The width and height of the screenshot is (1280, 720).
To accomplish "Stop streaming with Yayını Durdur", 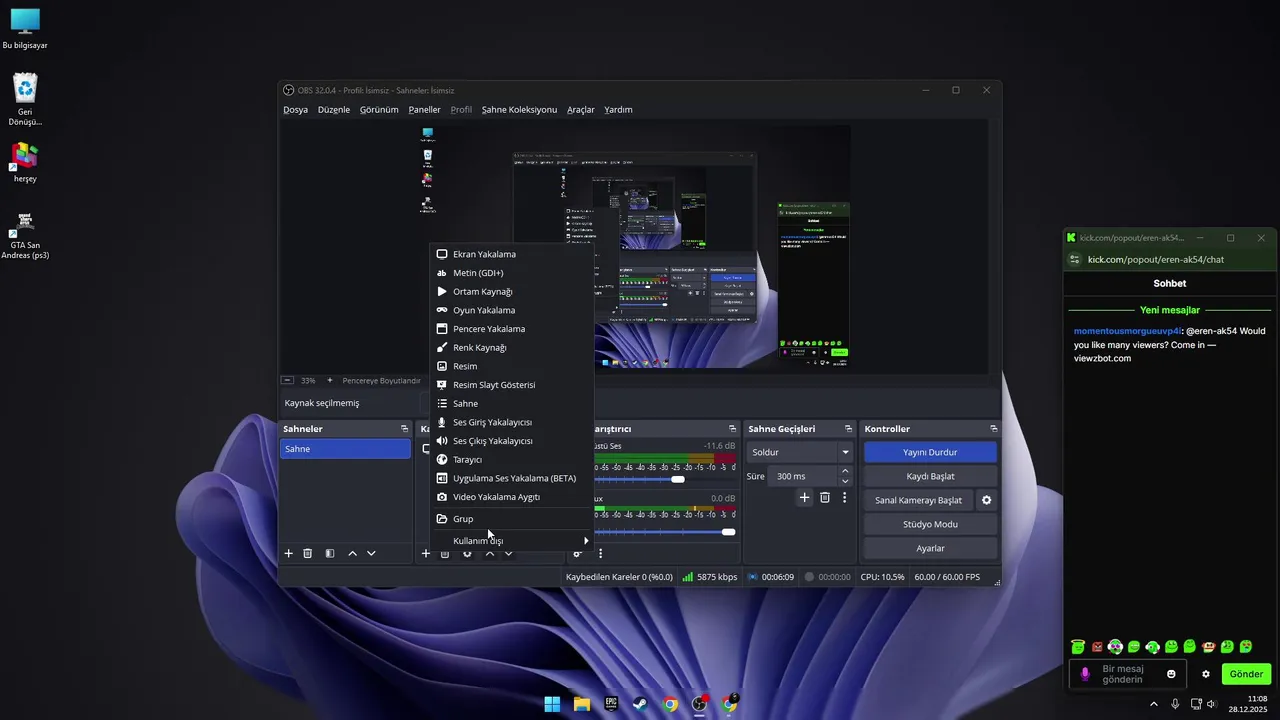I will pos(930,452).
